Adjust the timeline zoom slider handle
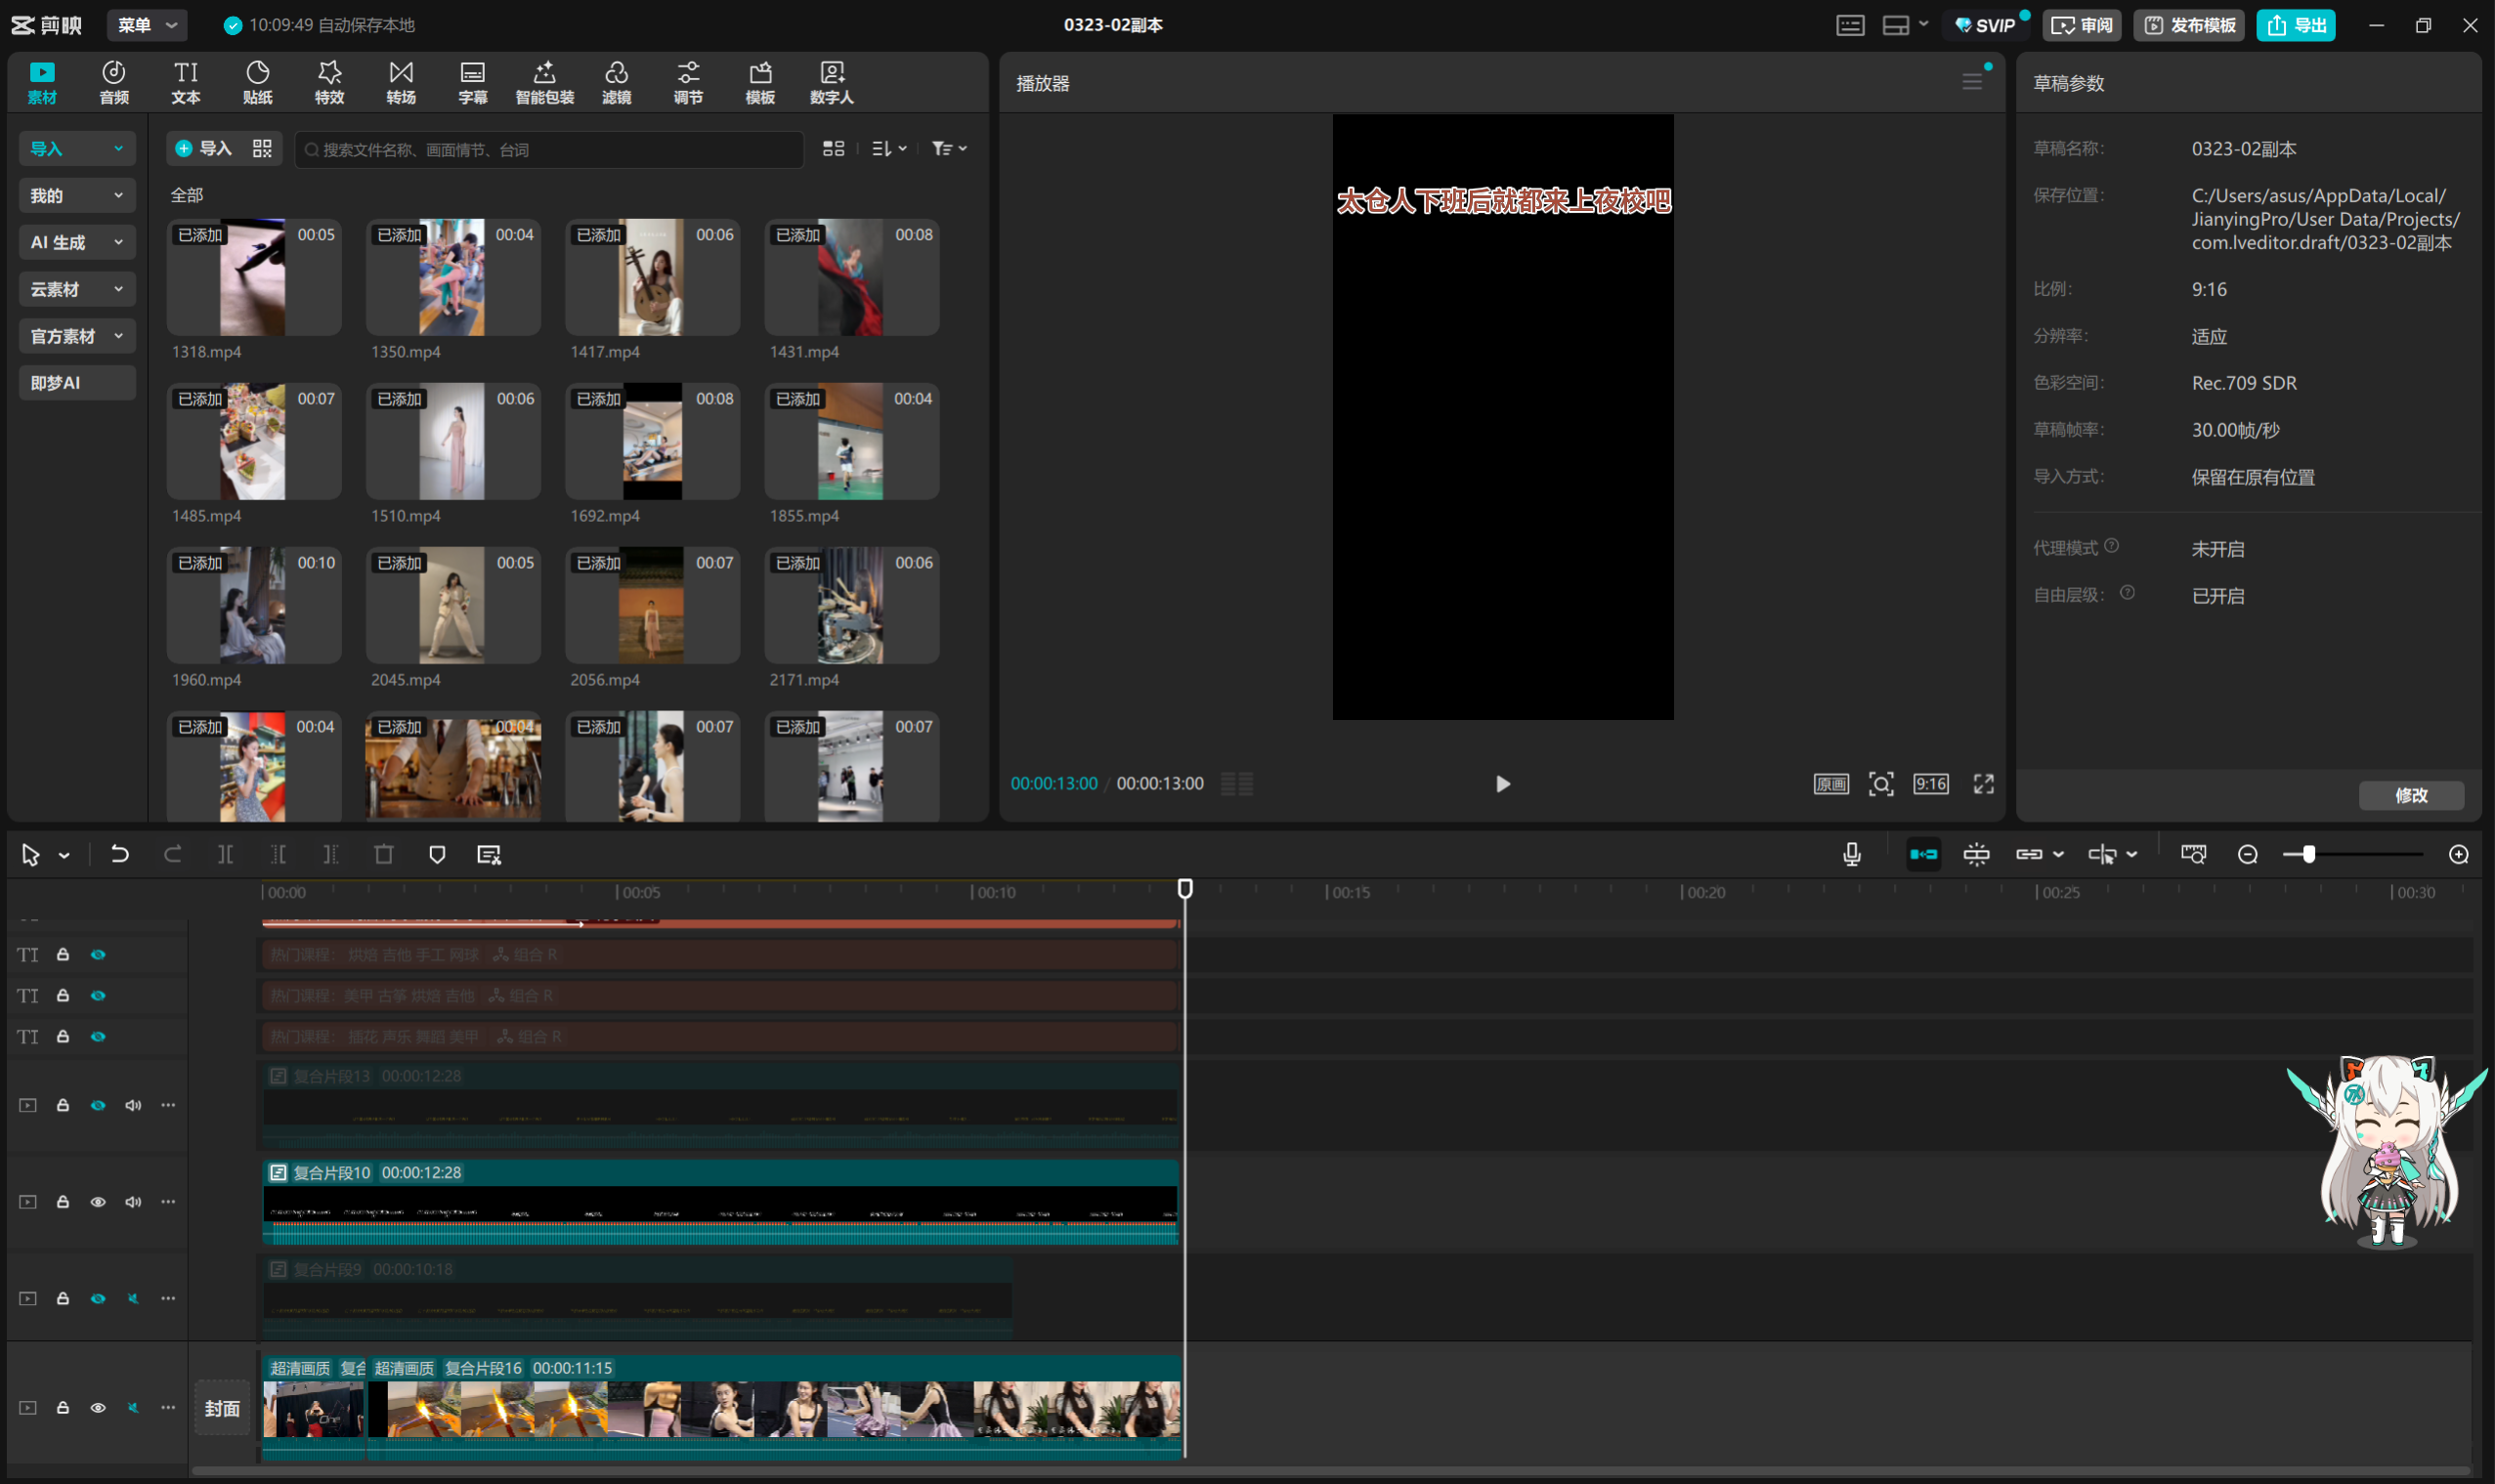 tap(2308, 854)
